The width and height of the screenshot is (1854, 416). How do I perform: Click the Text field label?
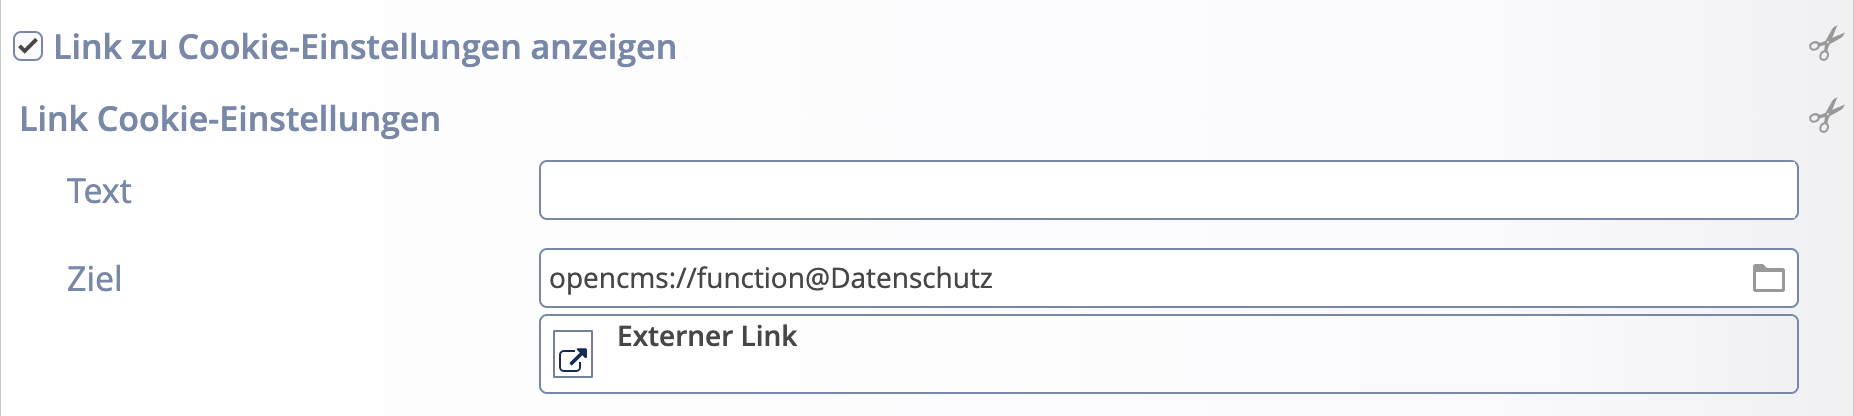click(99, 191)
